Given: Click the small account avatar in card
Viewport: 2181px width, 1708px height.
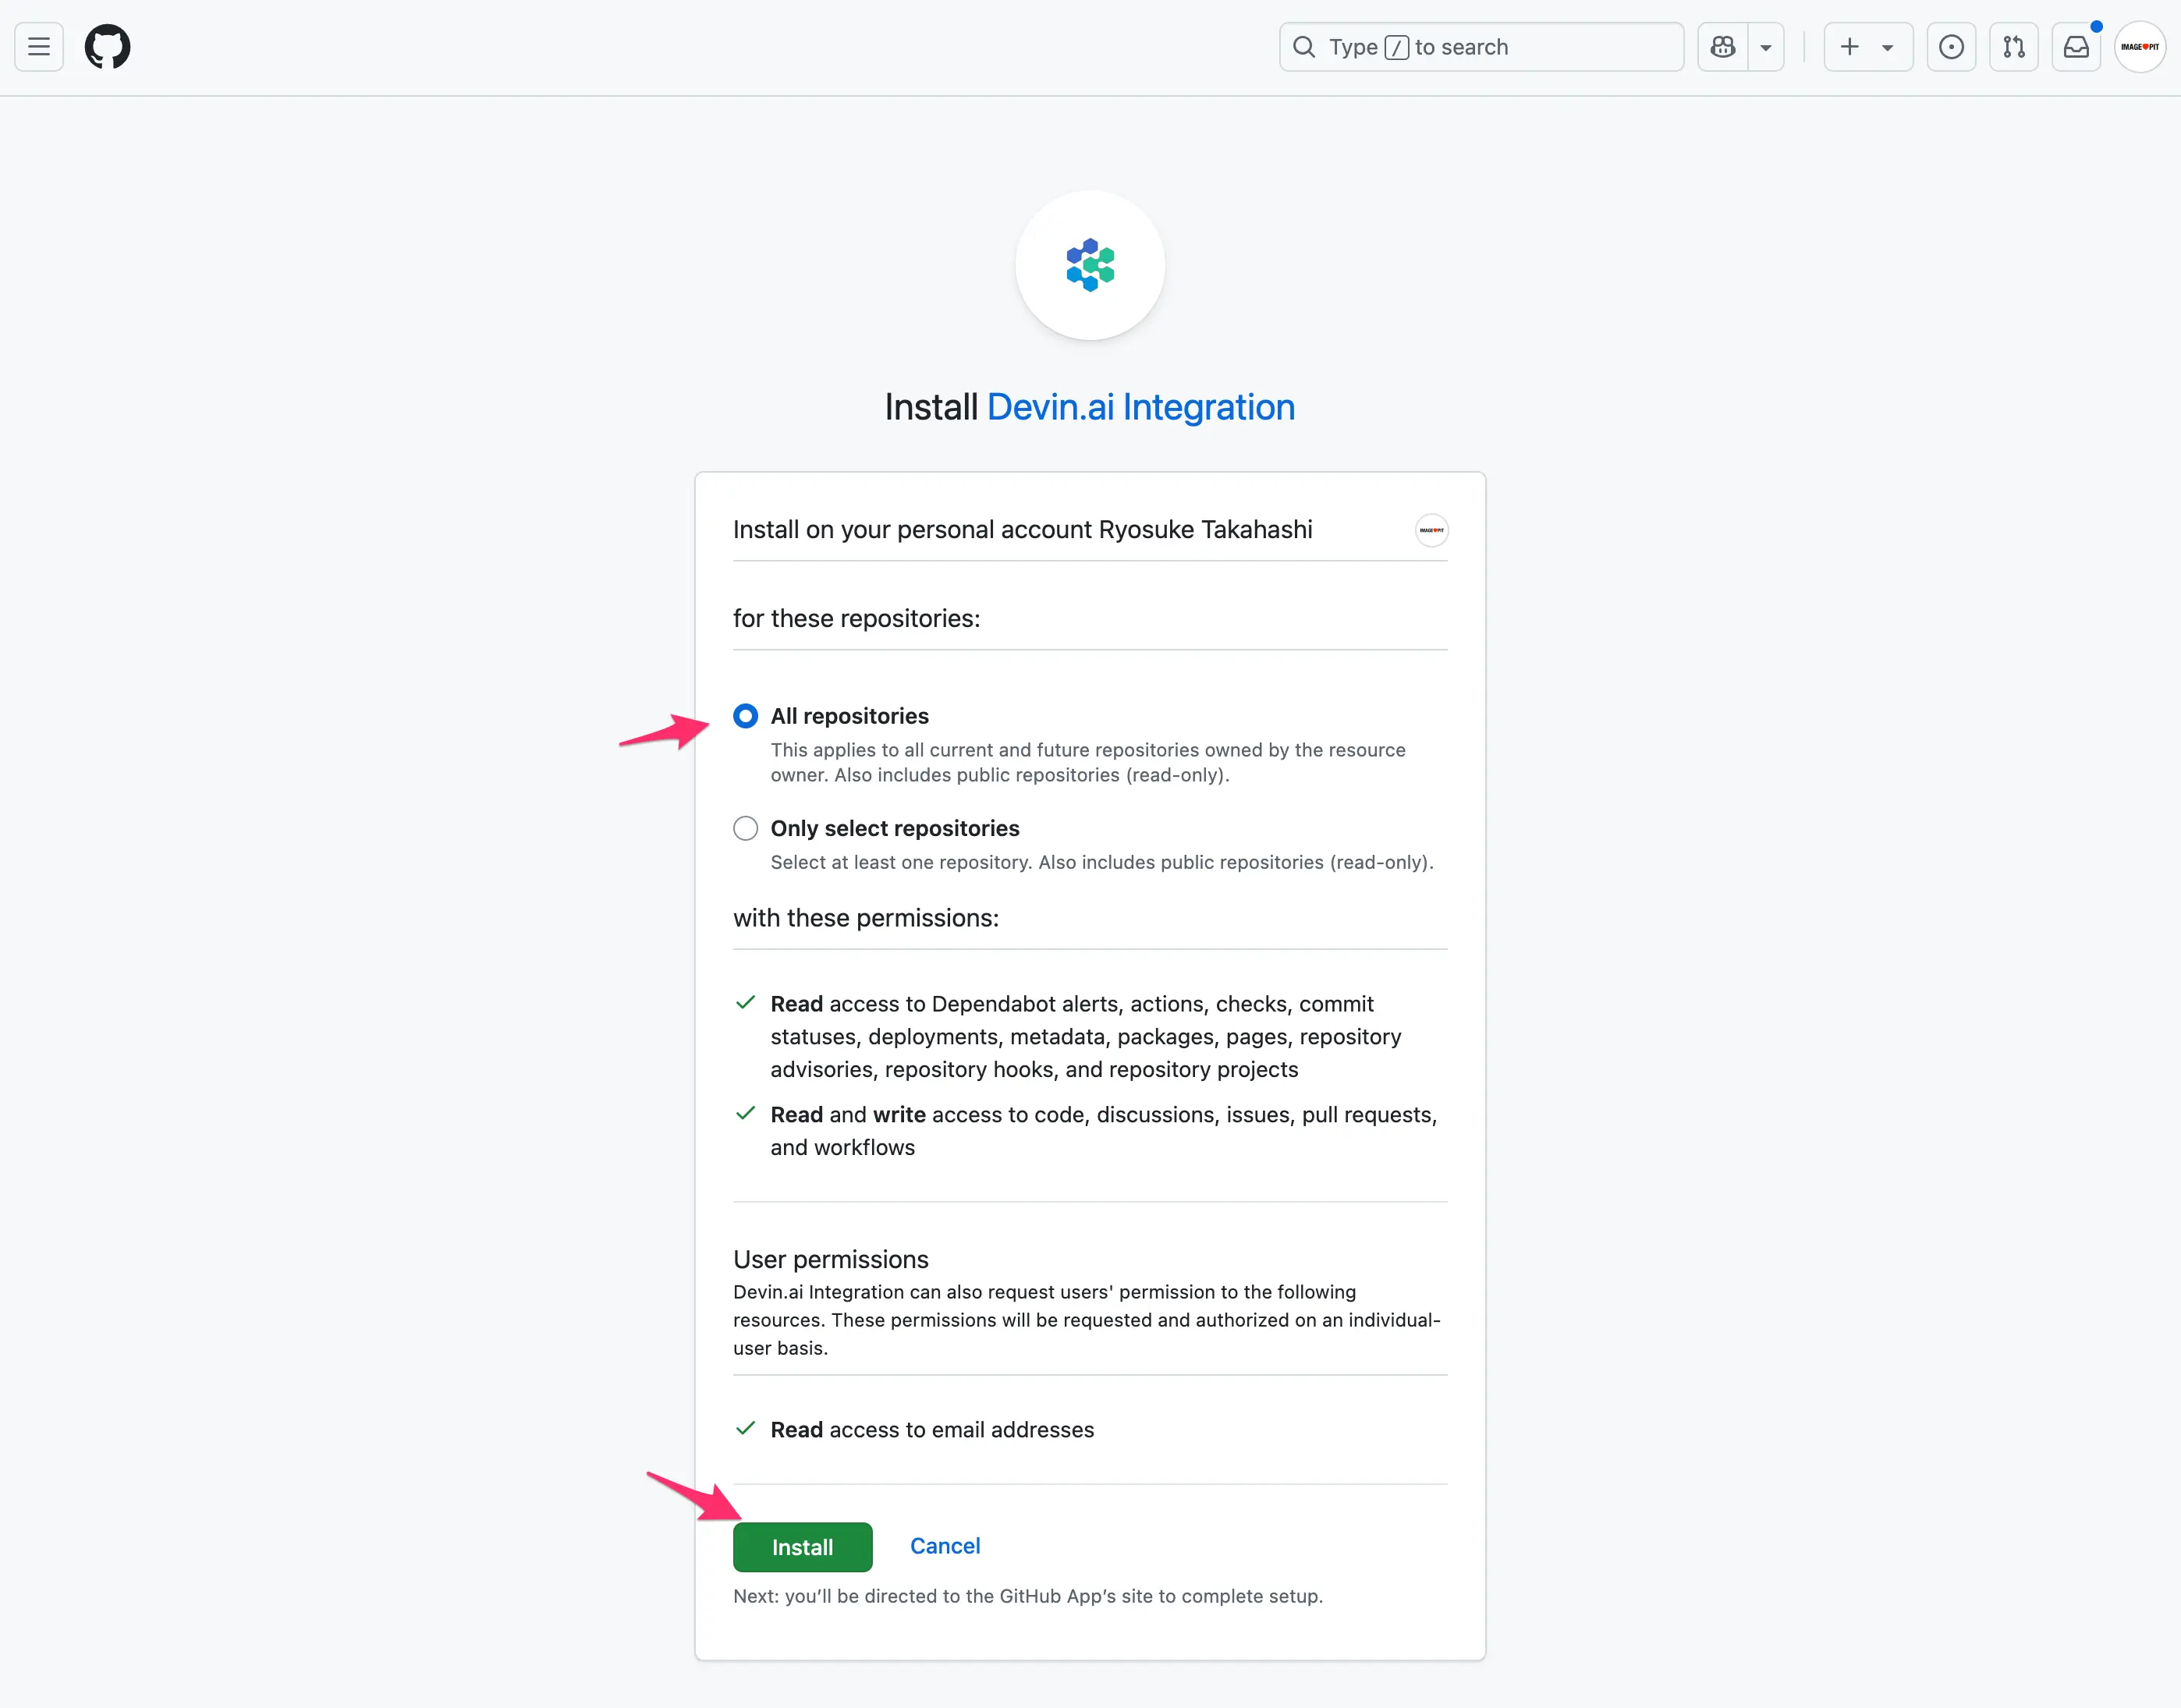Looking at the screenshot, I should (1431, 530).
